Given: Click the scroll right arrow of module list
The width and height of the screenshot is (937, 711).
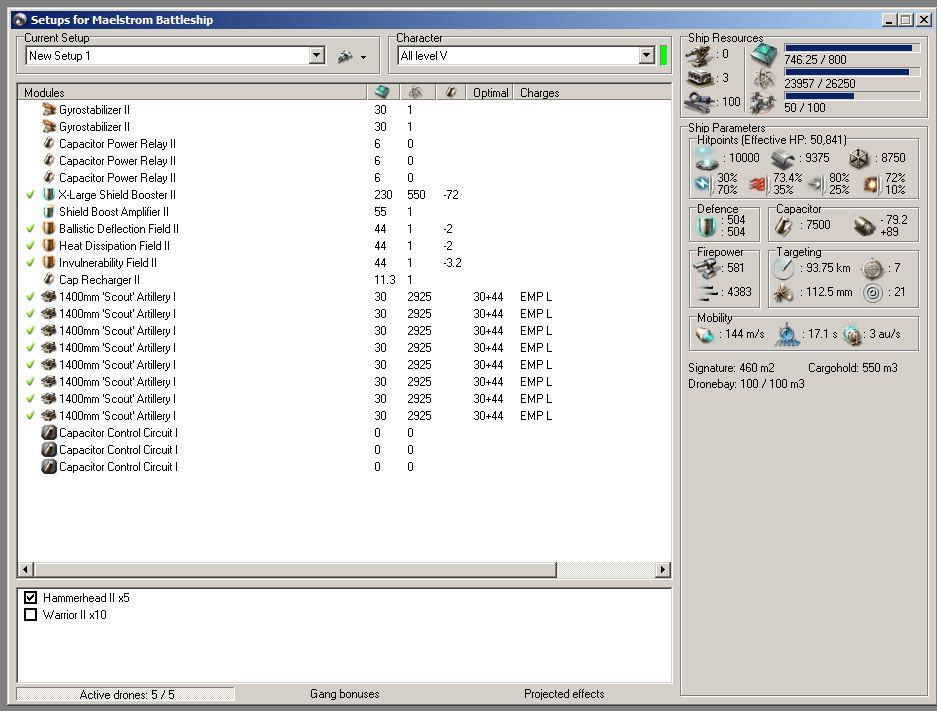Looking at the screenshot, I should coord(662,569).
